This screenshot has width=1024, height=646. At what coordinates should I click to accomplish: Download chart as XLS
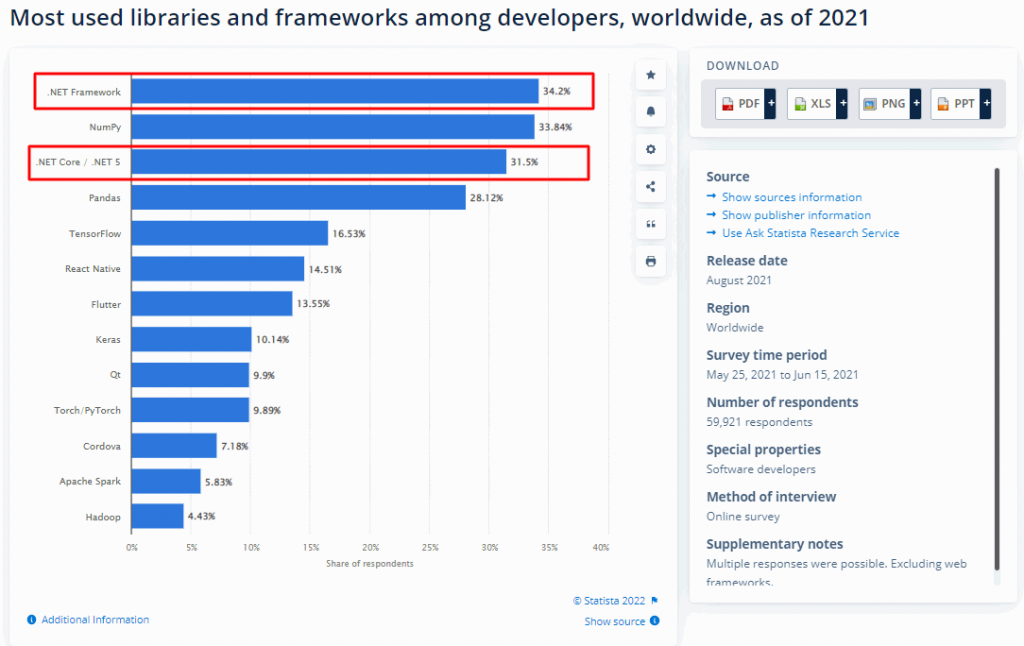[x=812, y=104]
